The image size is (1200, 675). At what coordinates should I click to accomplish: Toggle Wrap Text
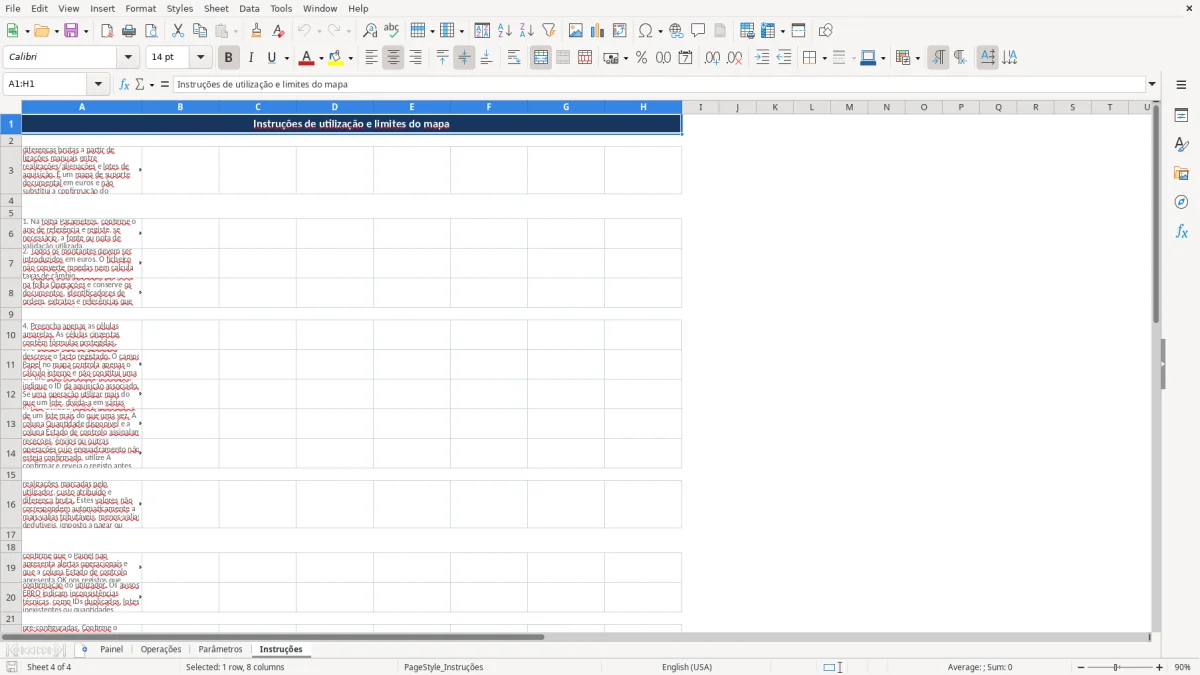pos(514,58)
